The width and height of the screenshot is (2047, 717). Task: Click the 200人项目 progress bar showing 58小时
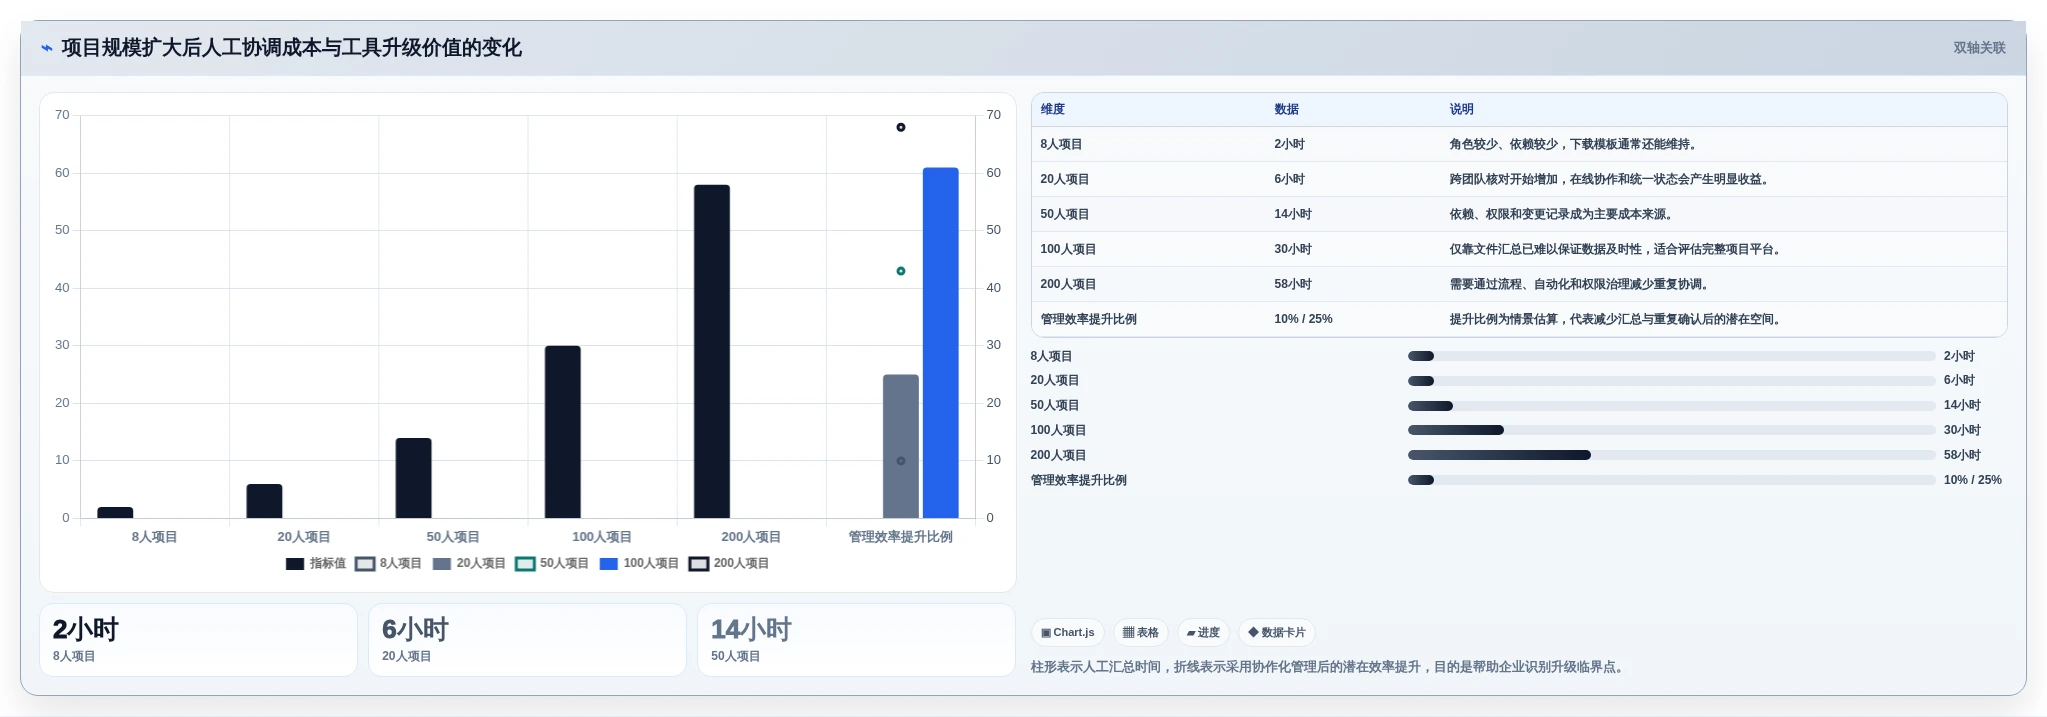(x=1671, y=455)
